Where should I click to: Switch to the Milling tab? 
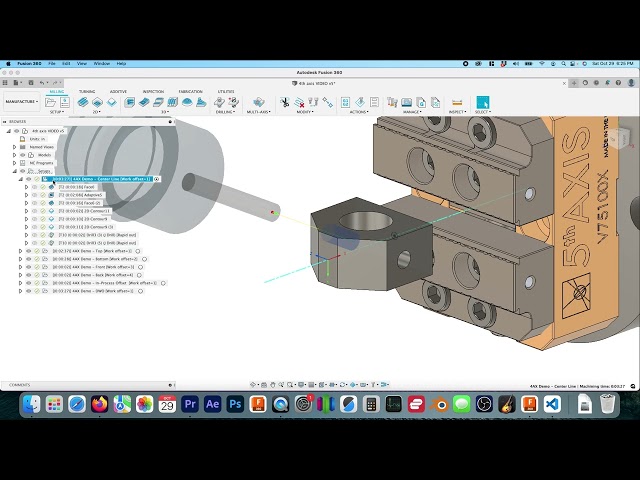(57, 91)
